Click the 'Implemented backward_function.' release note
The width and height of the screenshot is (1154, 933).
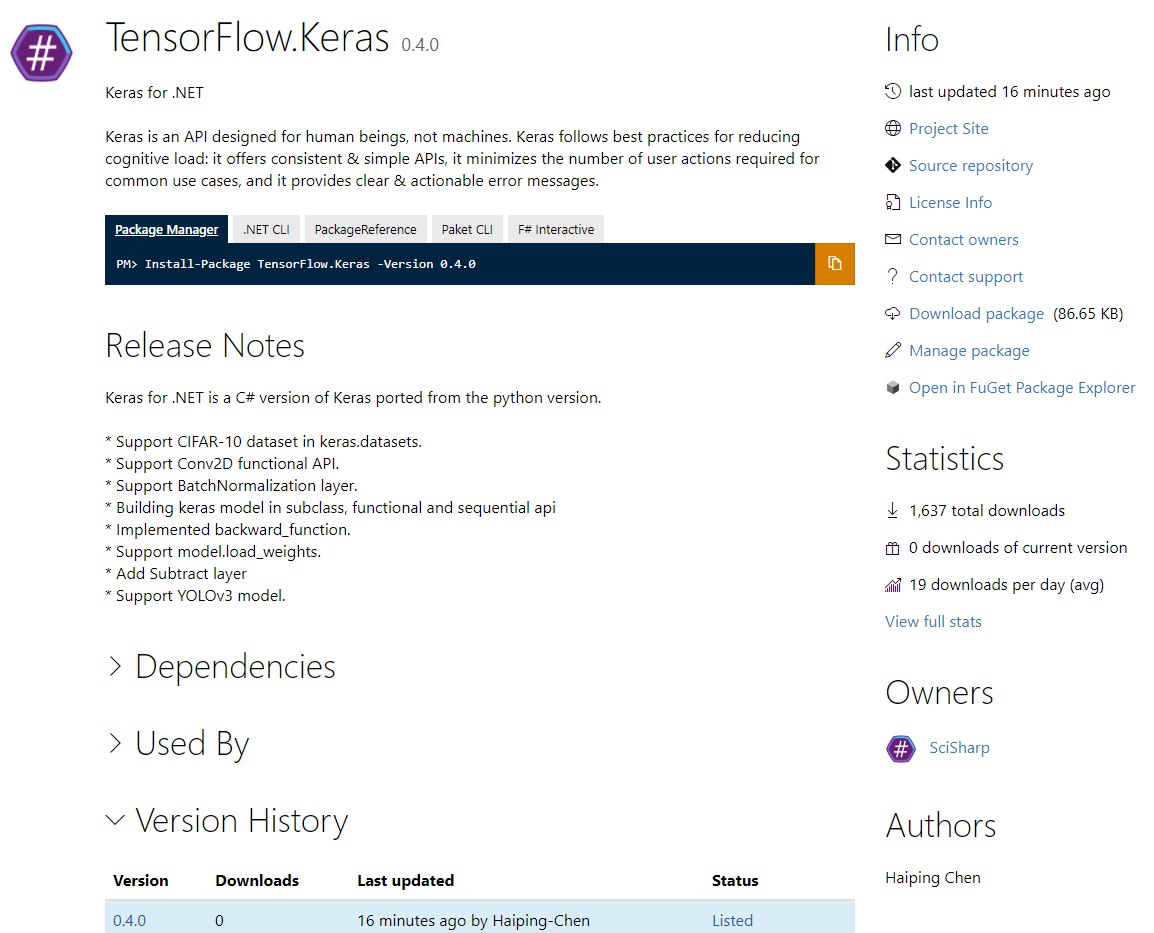[x=228, y=530]
